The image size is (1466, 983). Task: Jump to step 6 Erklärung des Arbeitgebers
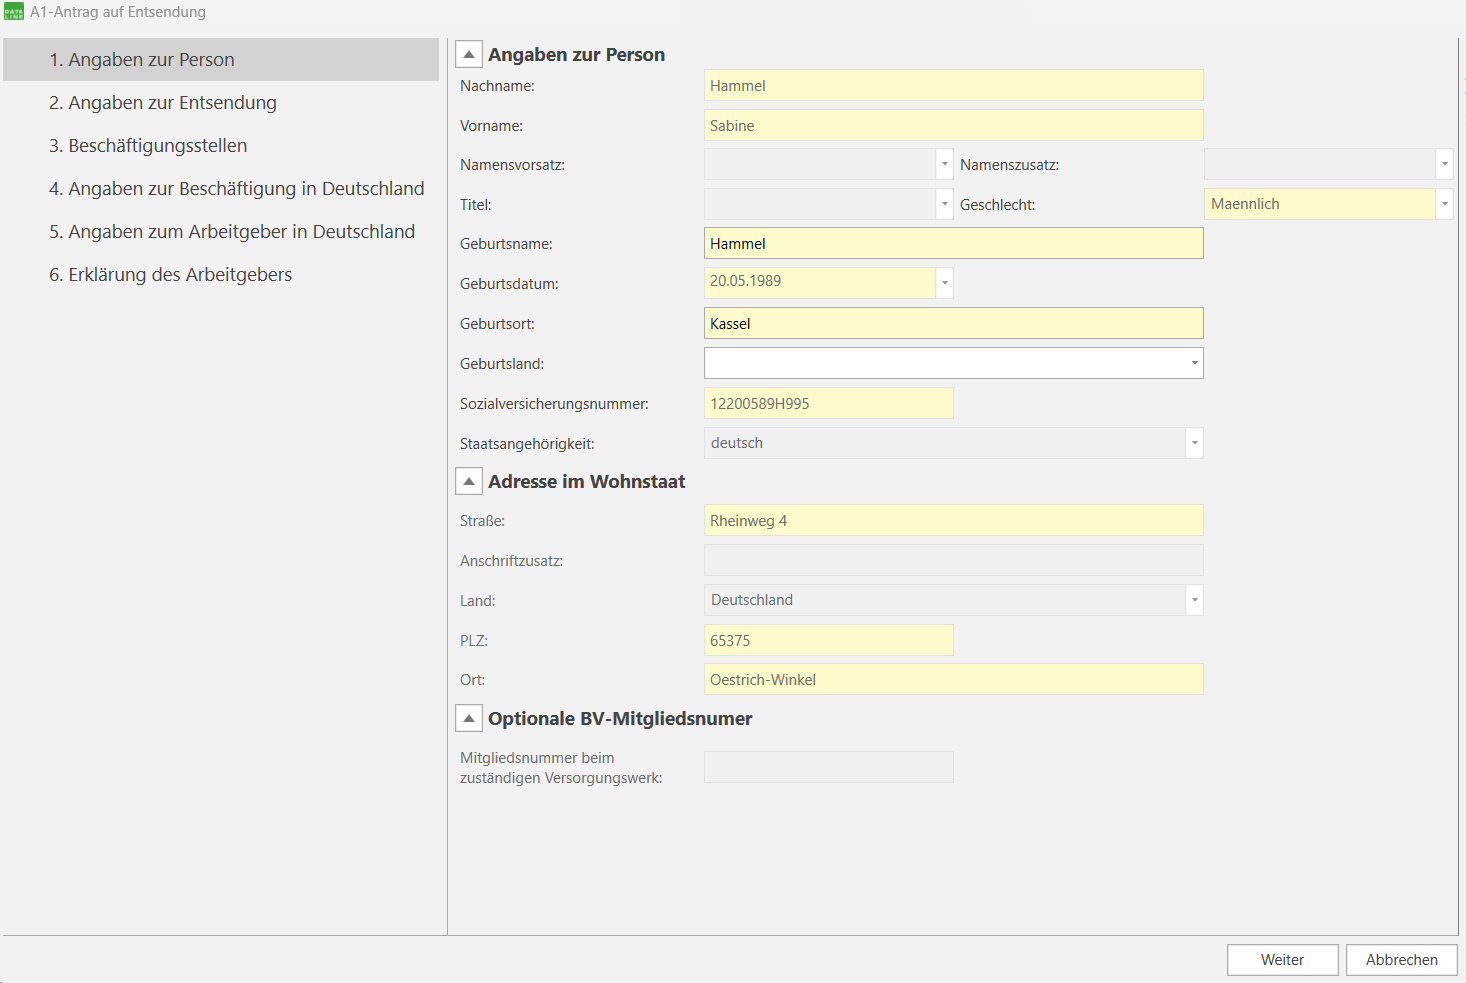(171, 275)
